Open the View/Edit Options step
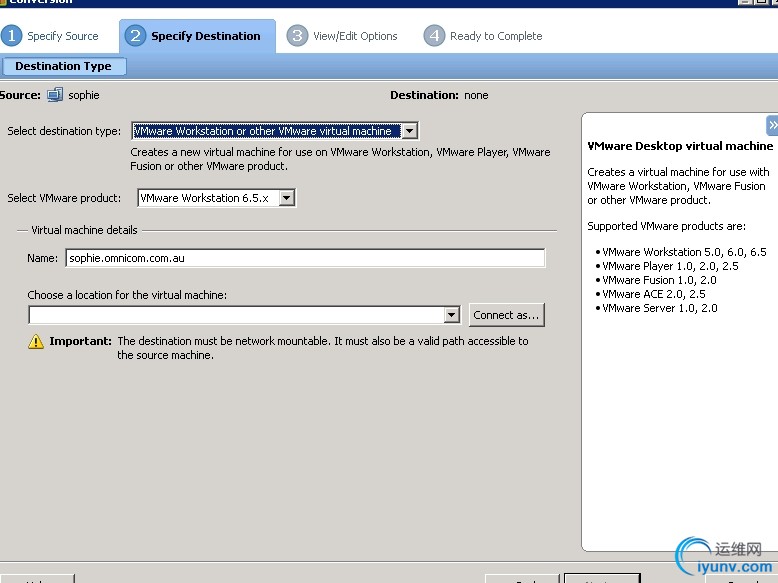Viewport: 778px width, 583px height. pos(342,36)
